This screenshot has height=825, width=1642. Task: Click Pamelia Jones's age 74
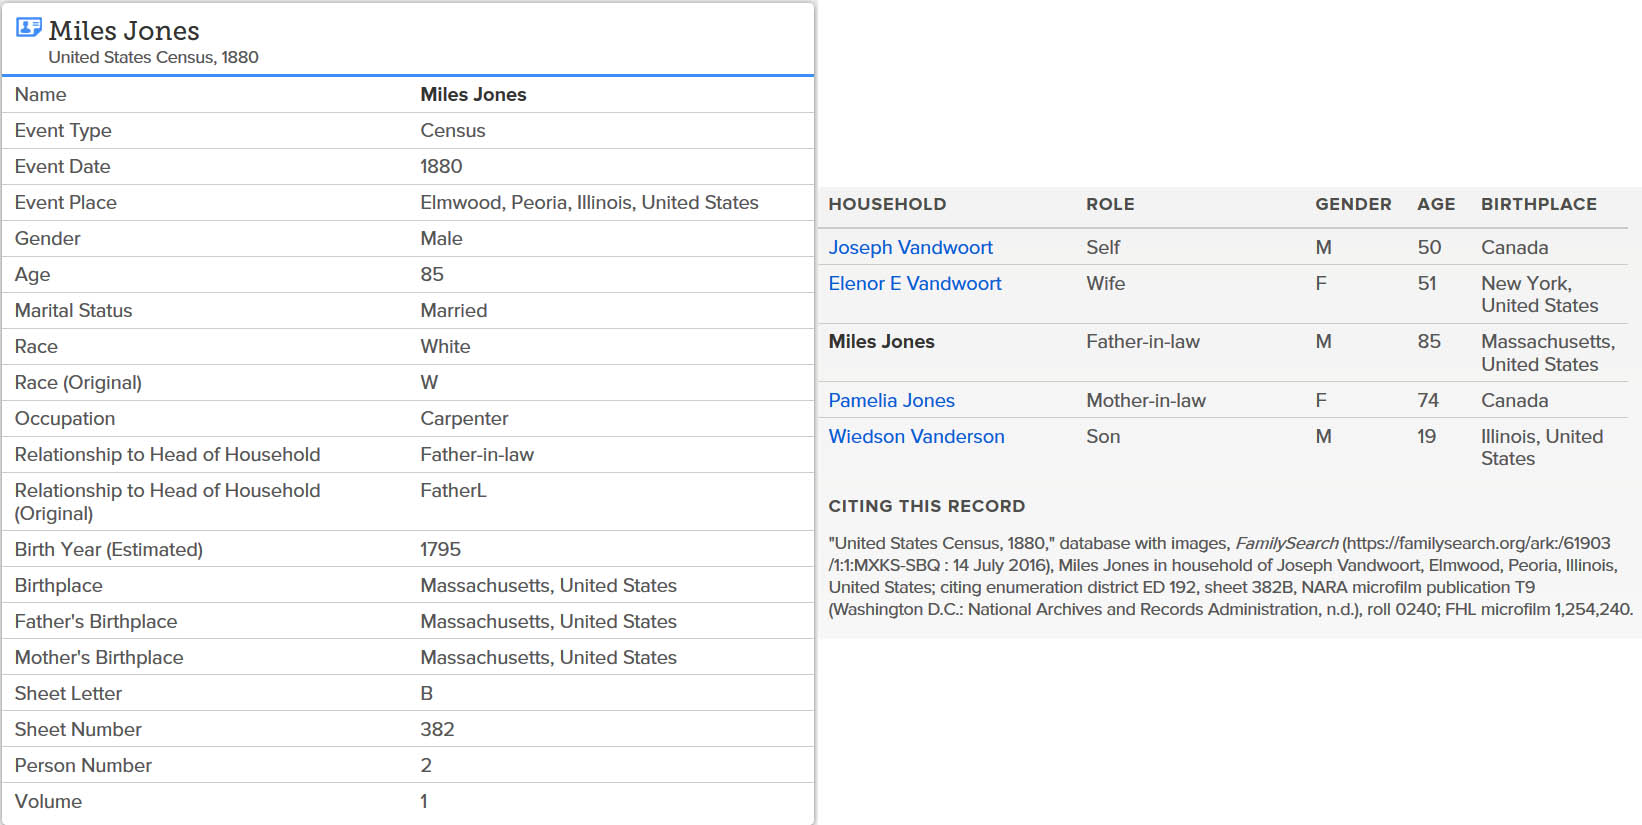point(1428,400)
